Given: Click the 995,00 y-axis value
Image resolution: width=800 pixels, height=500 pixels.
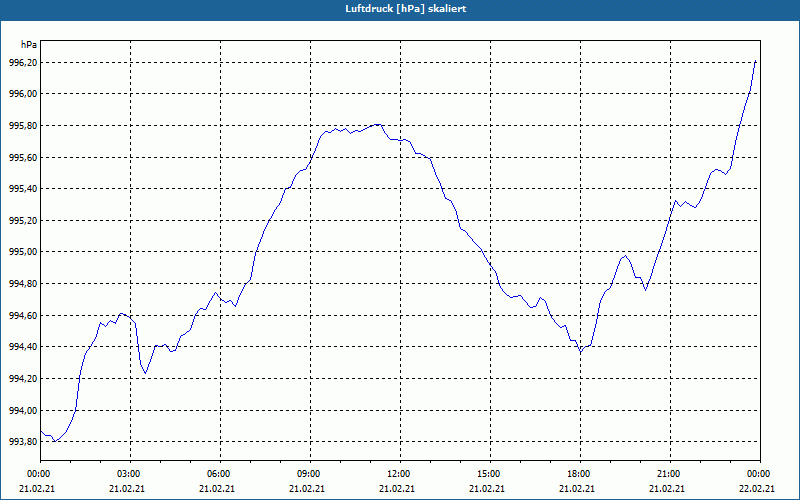Looking at the screenshot, I should tap(23, 252).
